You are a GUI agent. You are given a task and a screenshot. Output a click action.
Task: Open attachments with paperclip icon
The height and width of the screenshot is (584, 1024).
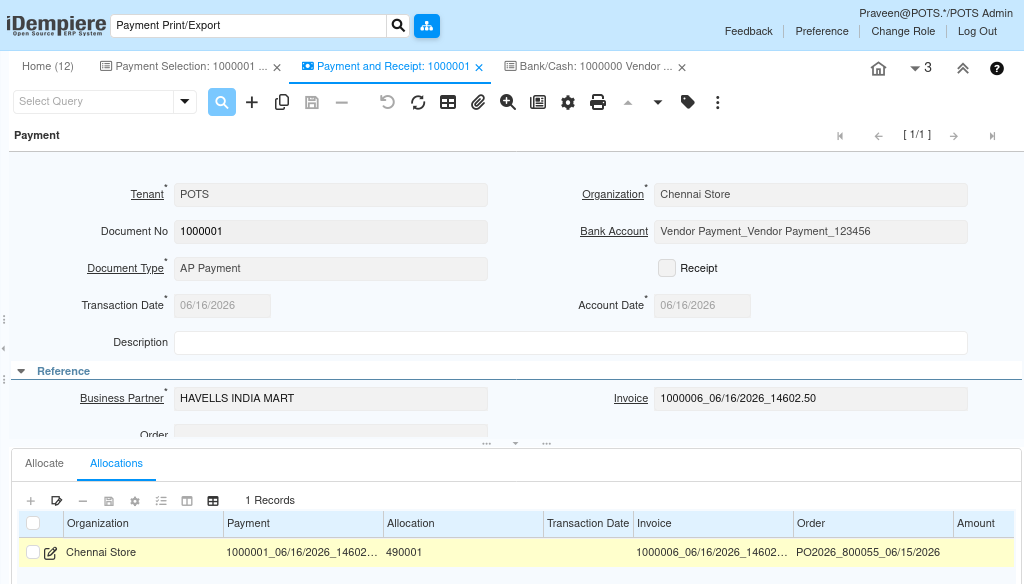478,103
